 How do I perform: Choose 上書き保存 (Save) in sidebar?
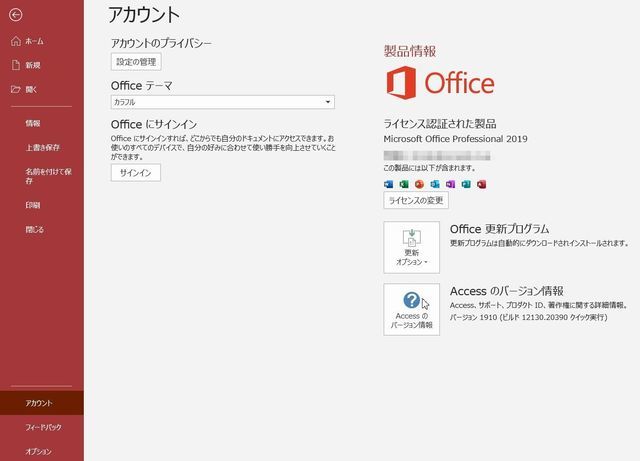(42, 147)
